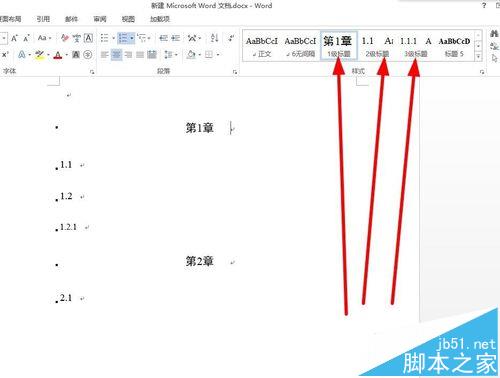Image resolution: width=500 pixels, height=378 pixels.
Task: Toggle center alignment
Action: (116, 54)
